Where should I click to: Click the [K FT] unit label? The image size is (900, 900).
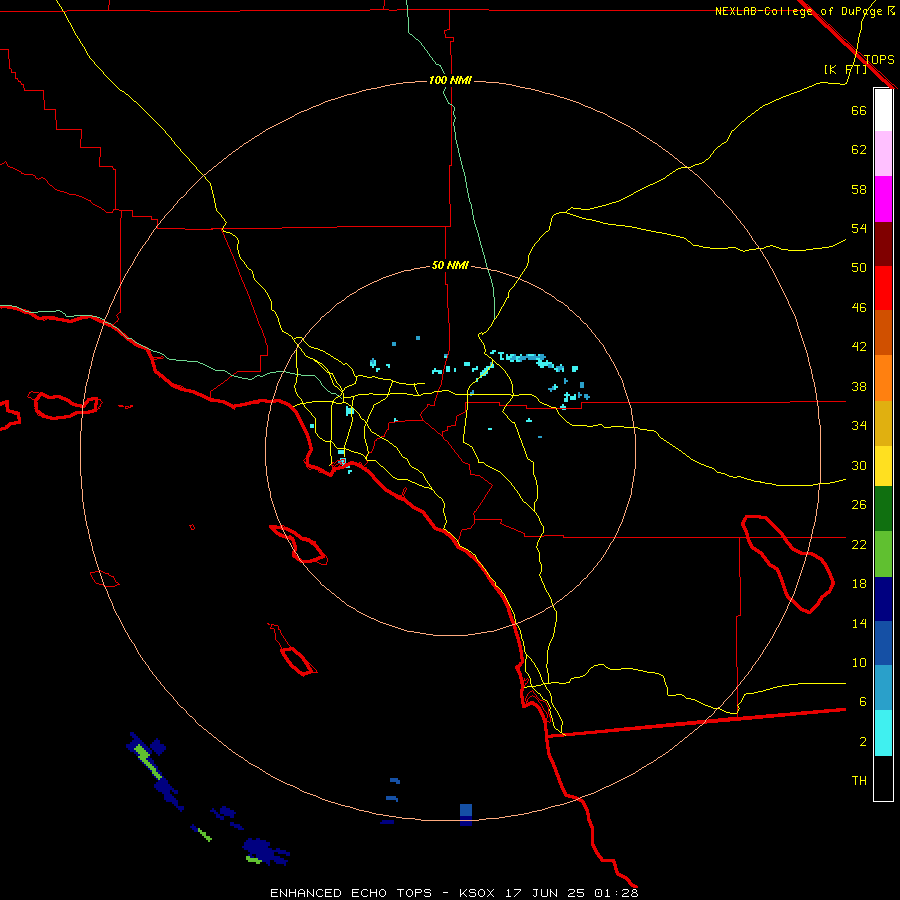pyautogui.click(x=845, y=69)
